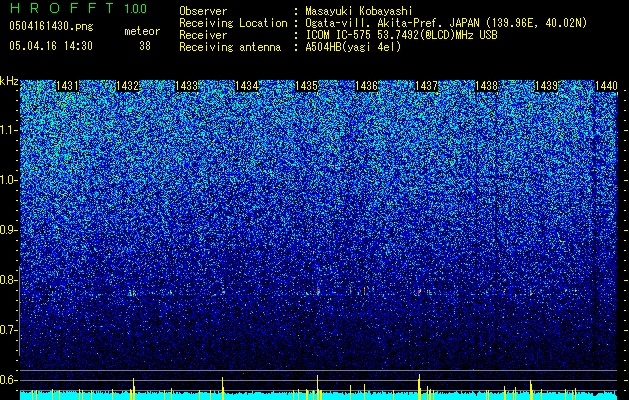Click the 1436 time marker label
Viewport: 629px width, 400px height.
point(367,86)
